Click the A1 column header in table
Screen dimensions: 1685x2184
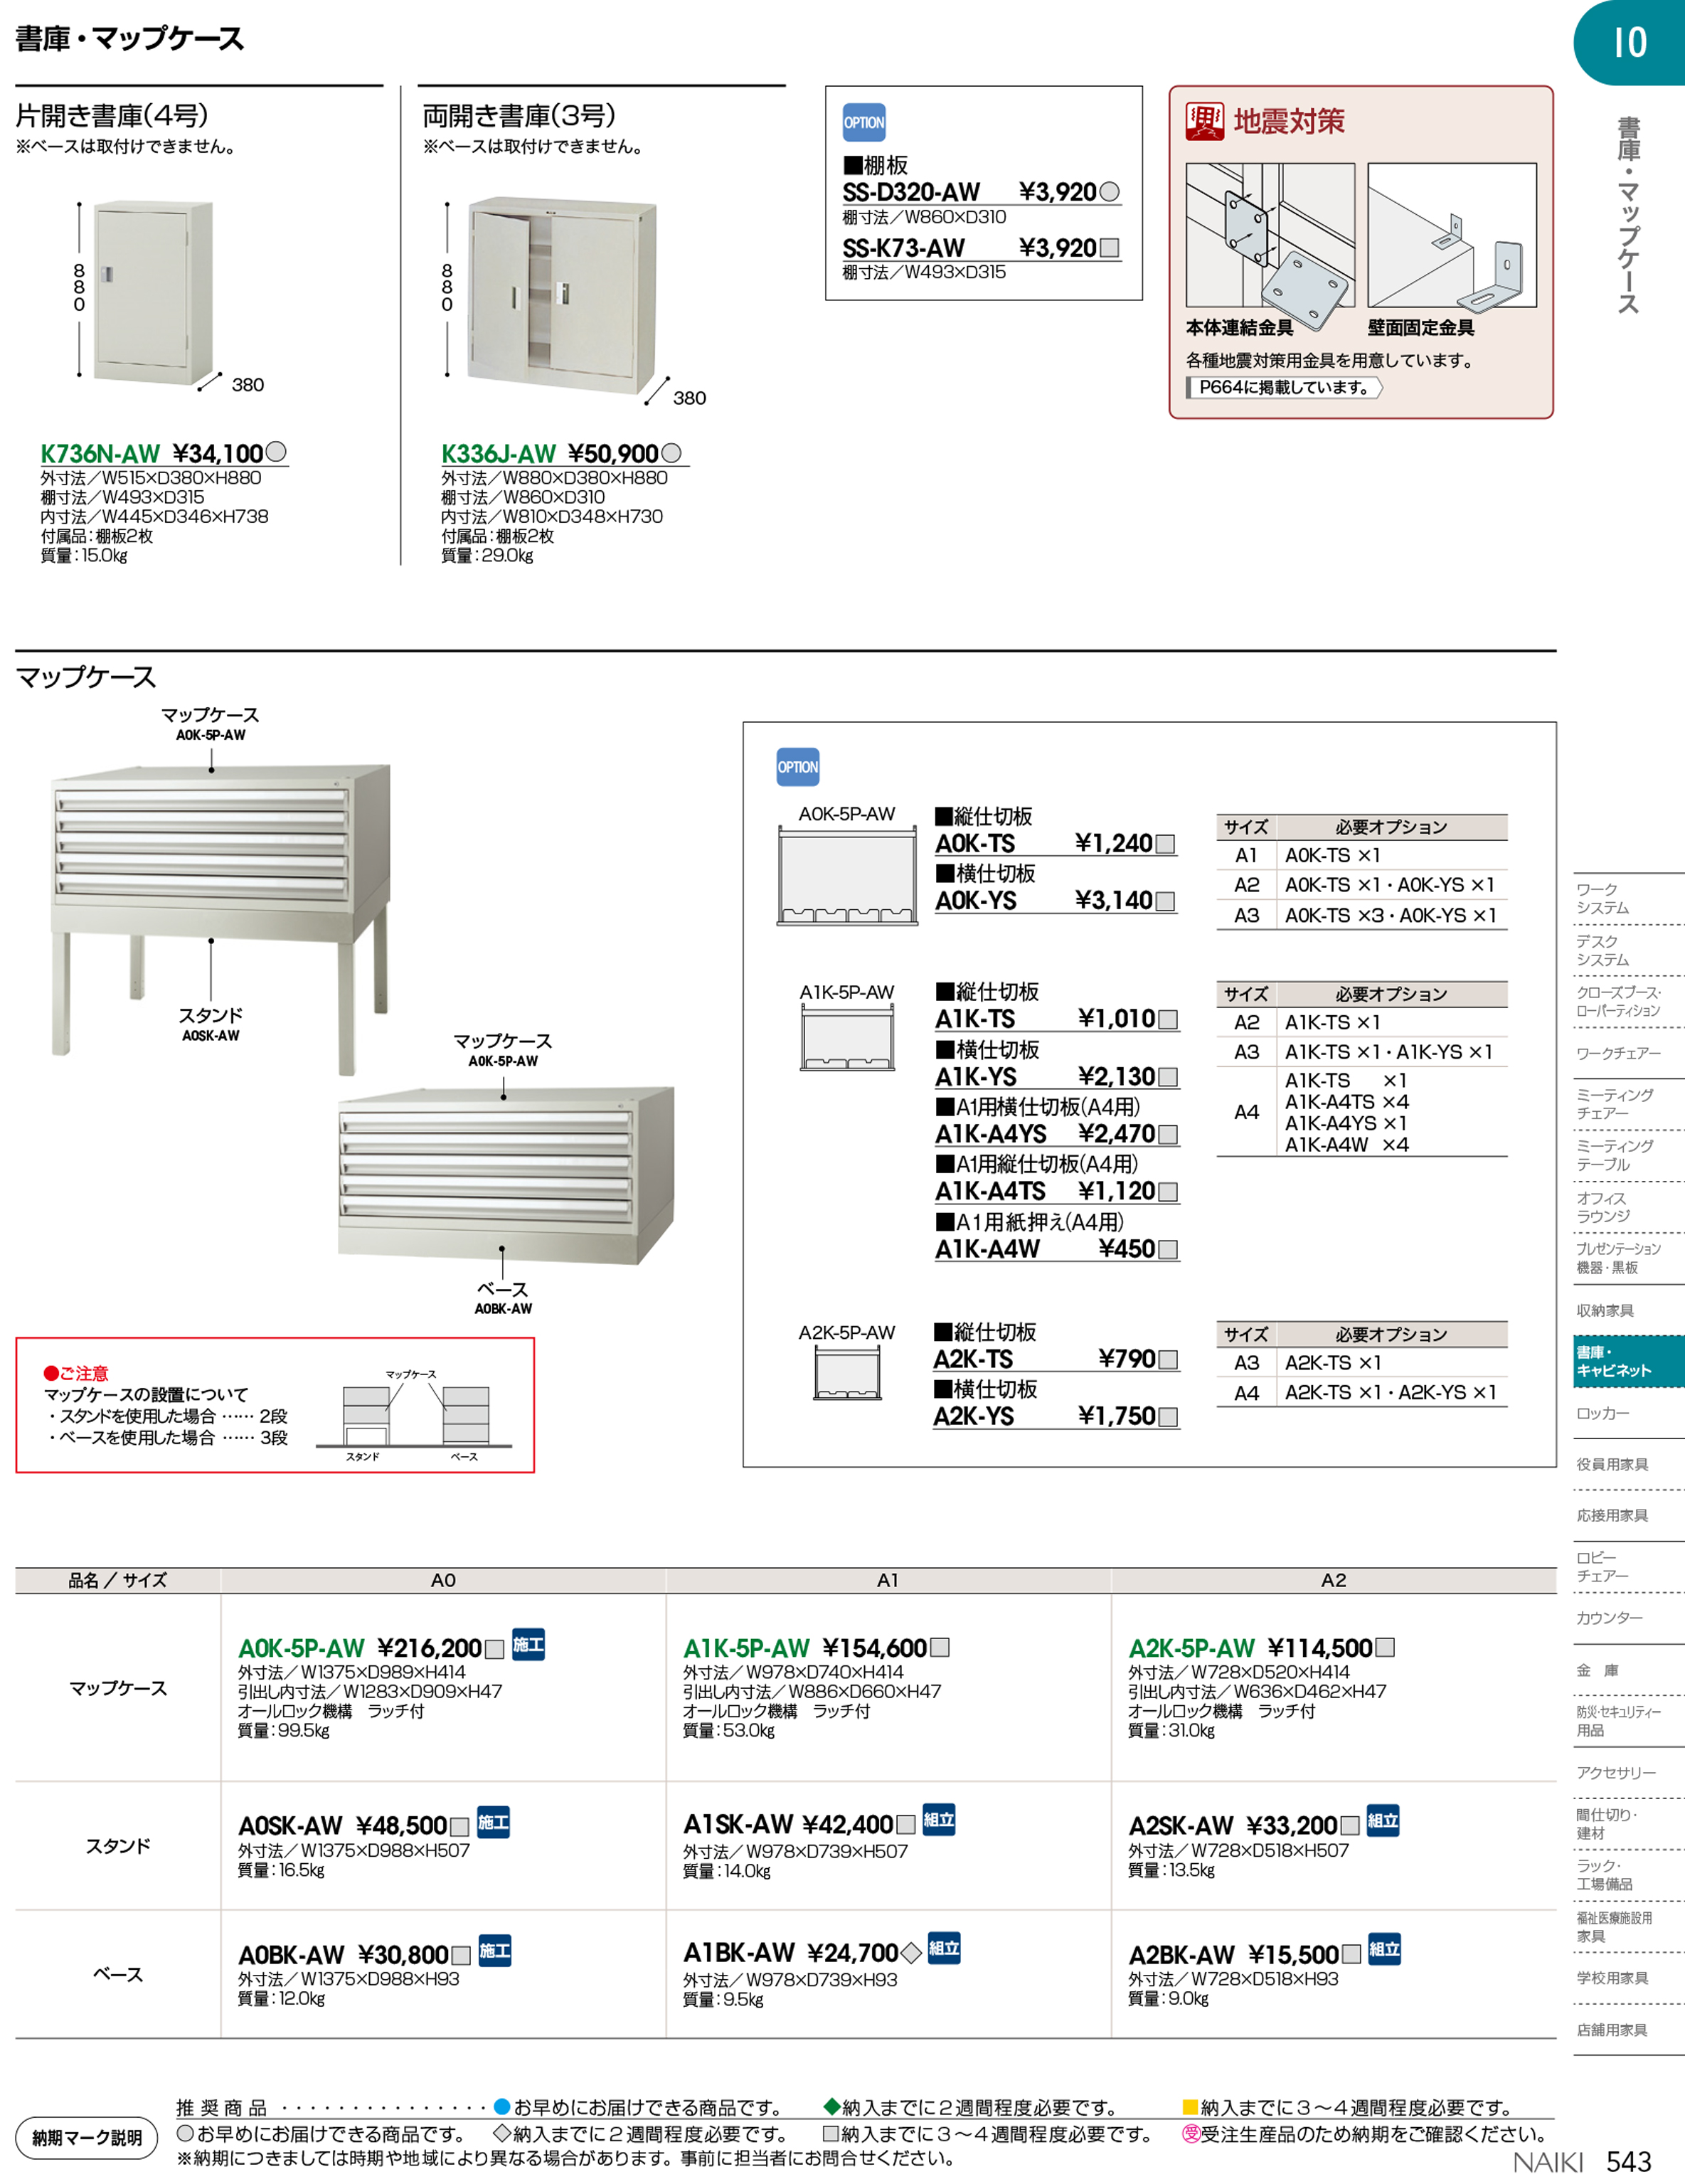(x=887, y=1580)
